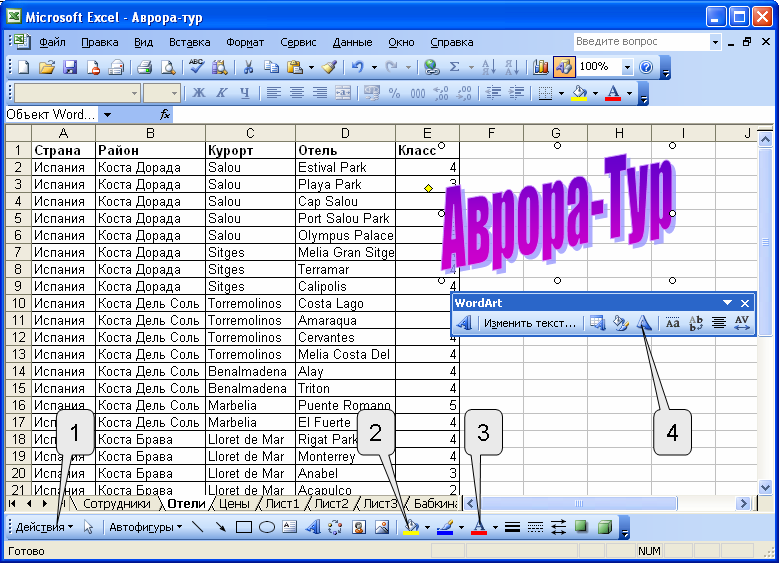Click the Undo arrow icon
The image size is (779, 563).
pyautogui.click(x=358, y=67)
